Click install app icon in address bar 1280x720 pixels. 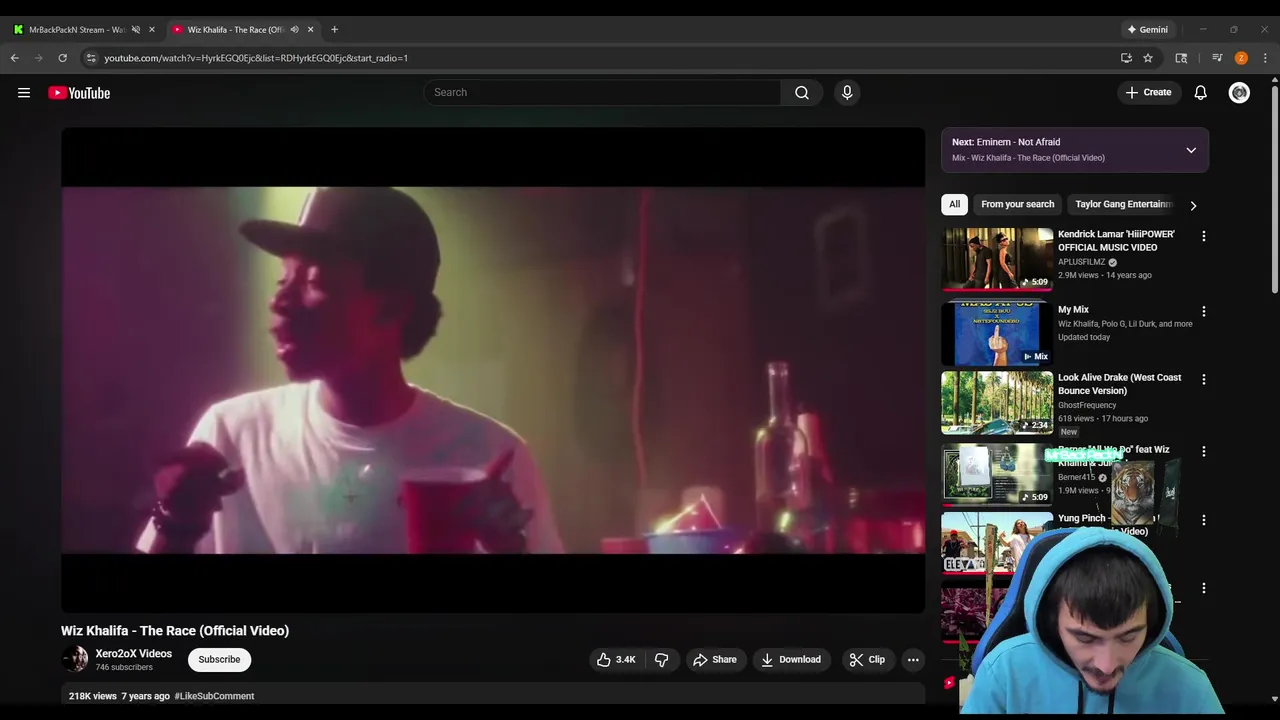(1126, 58)
